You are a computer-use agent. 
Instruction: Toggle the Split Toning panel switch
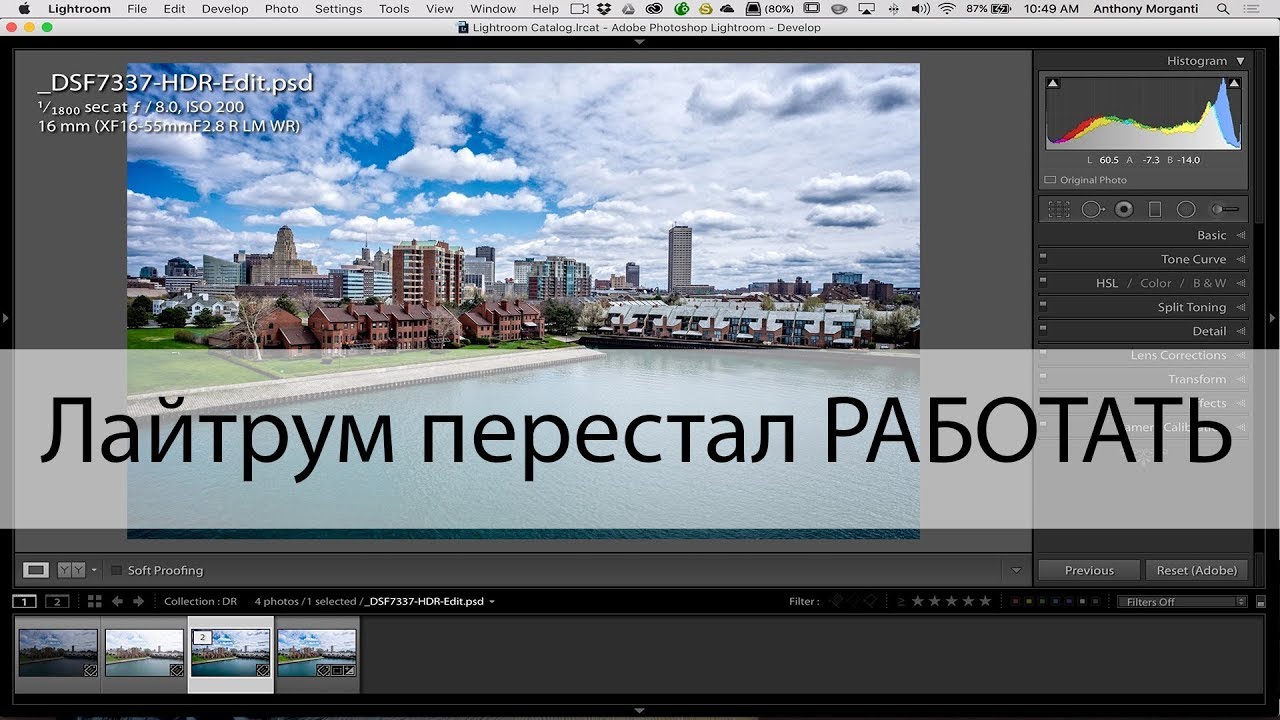pos(1043,305)
